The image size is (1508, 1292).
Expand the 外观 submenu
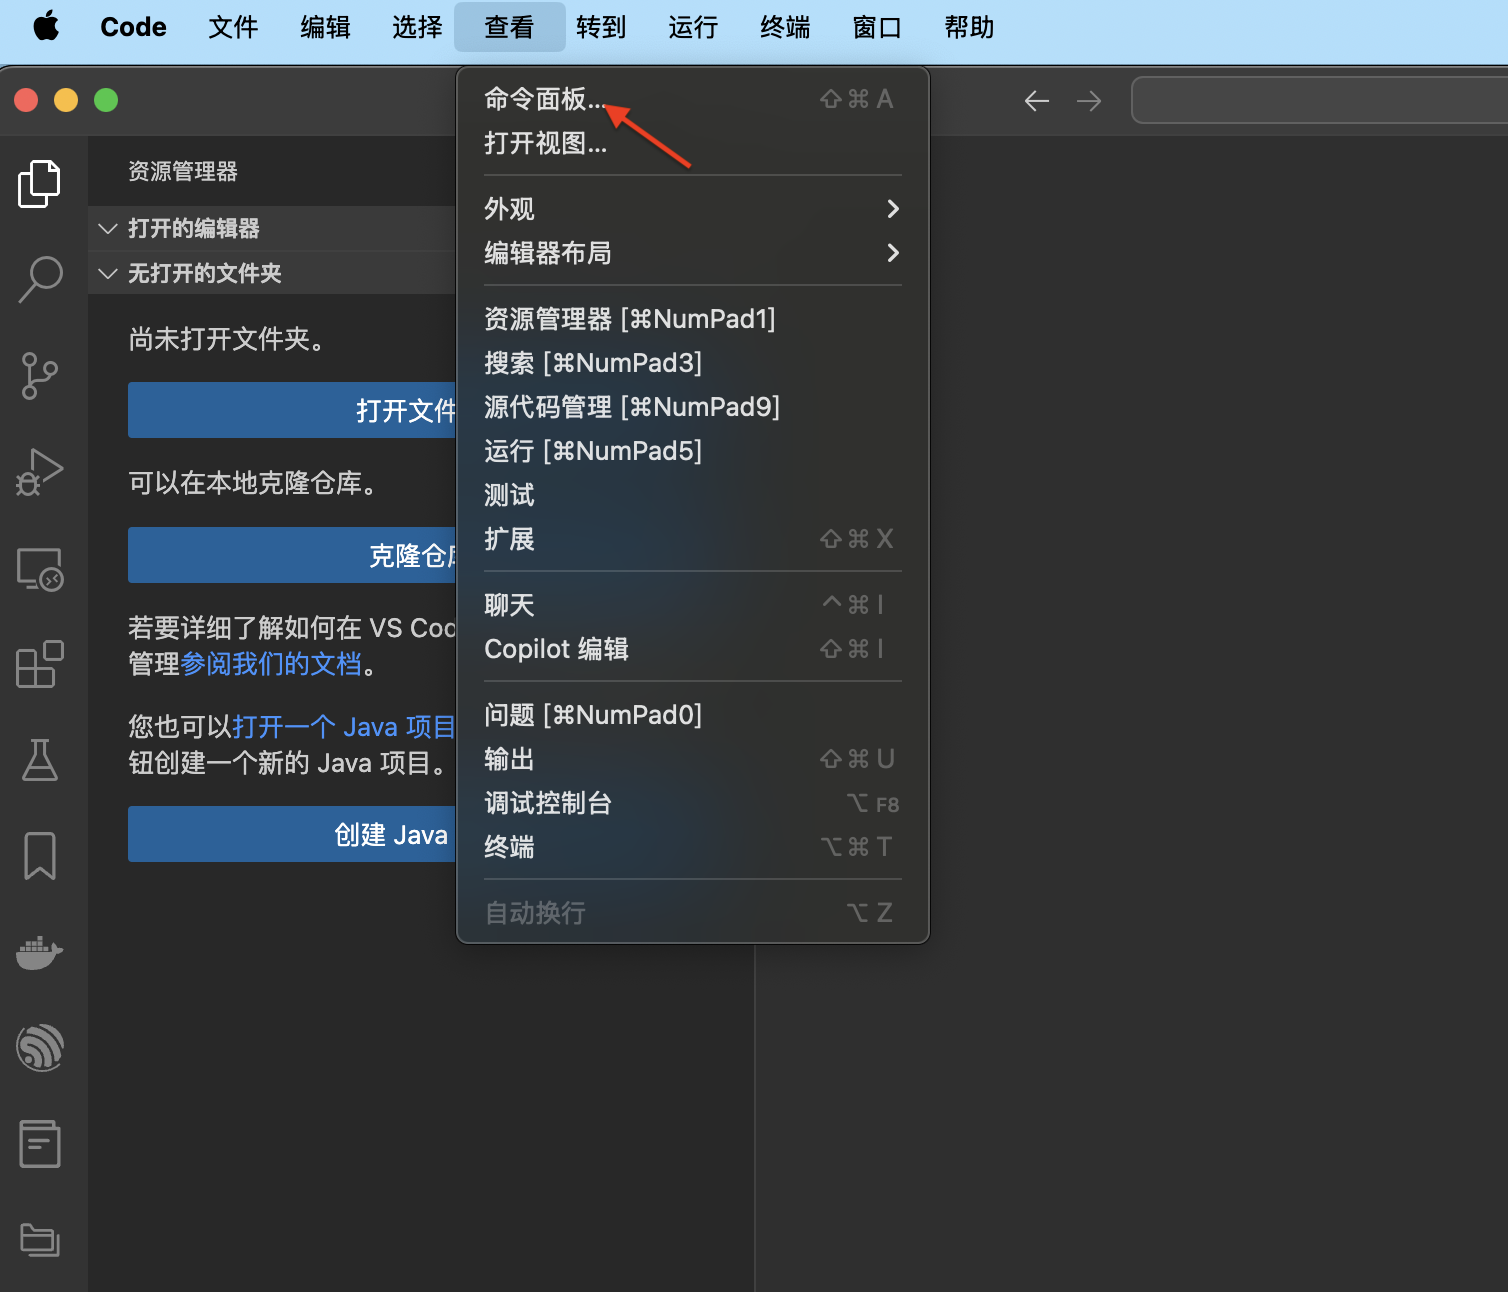pyautogui.click(x=693, y=209)
